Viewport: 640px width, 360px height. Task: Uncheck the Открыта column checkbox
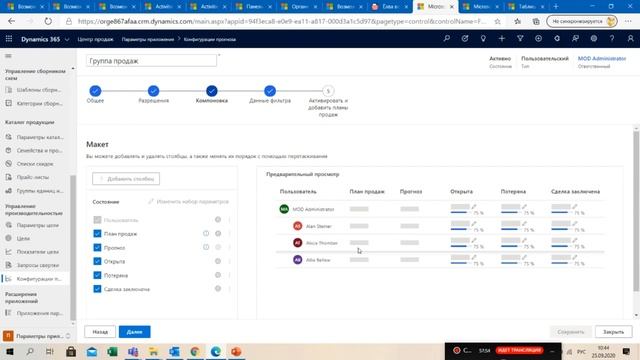point(97,261)
